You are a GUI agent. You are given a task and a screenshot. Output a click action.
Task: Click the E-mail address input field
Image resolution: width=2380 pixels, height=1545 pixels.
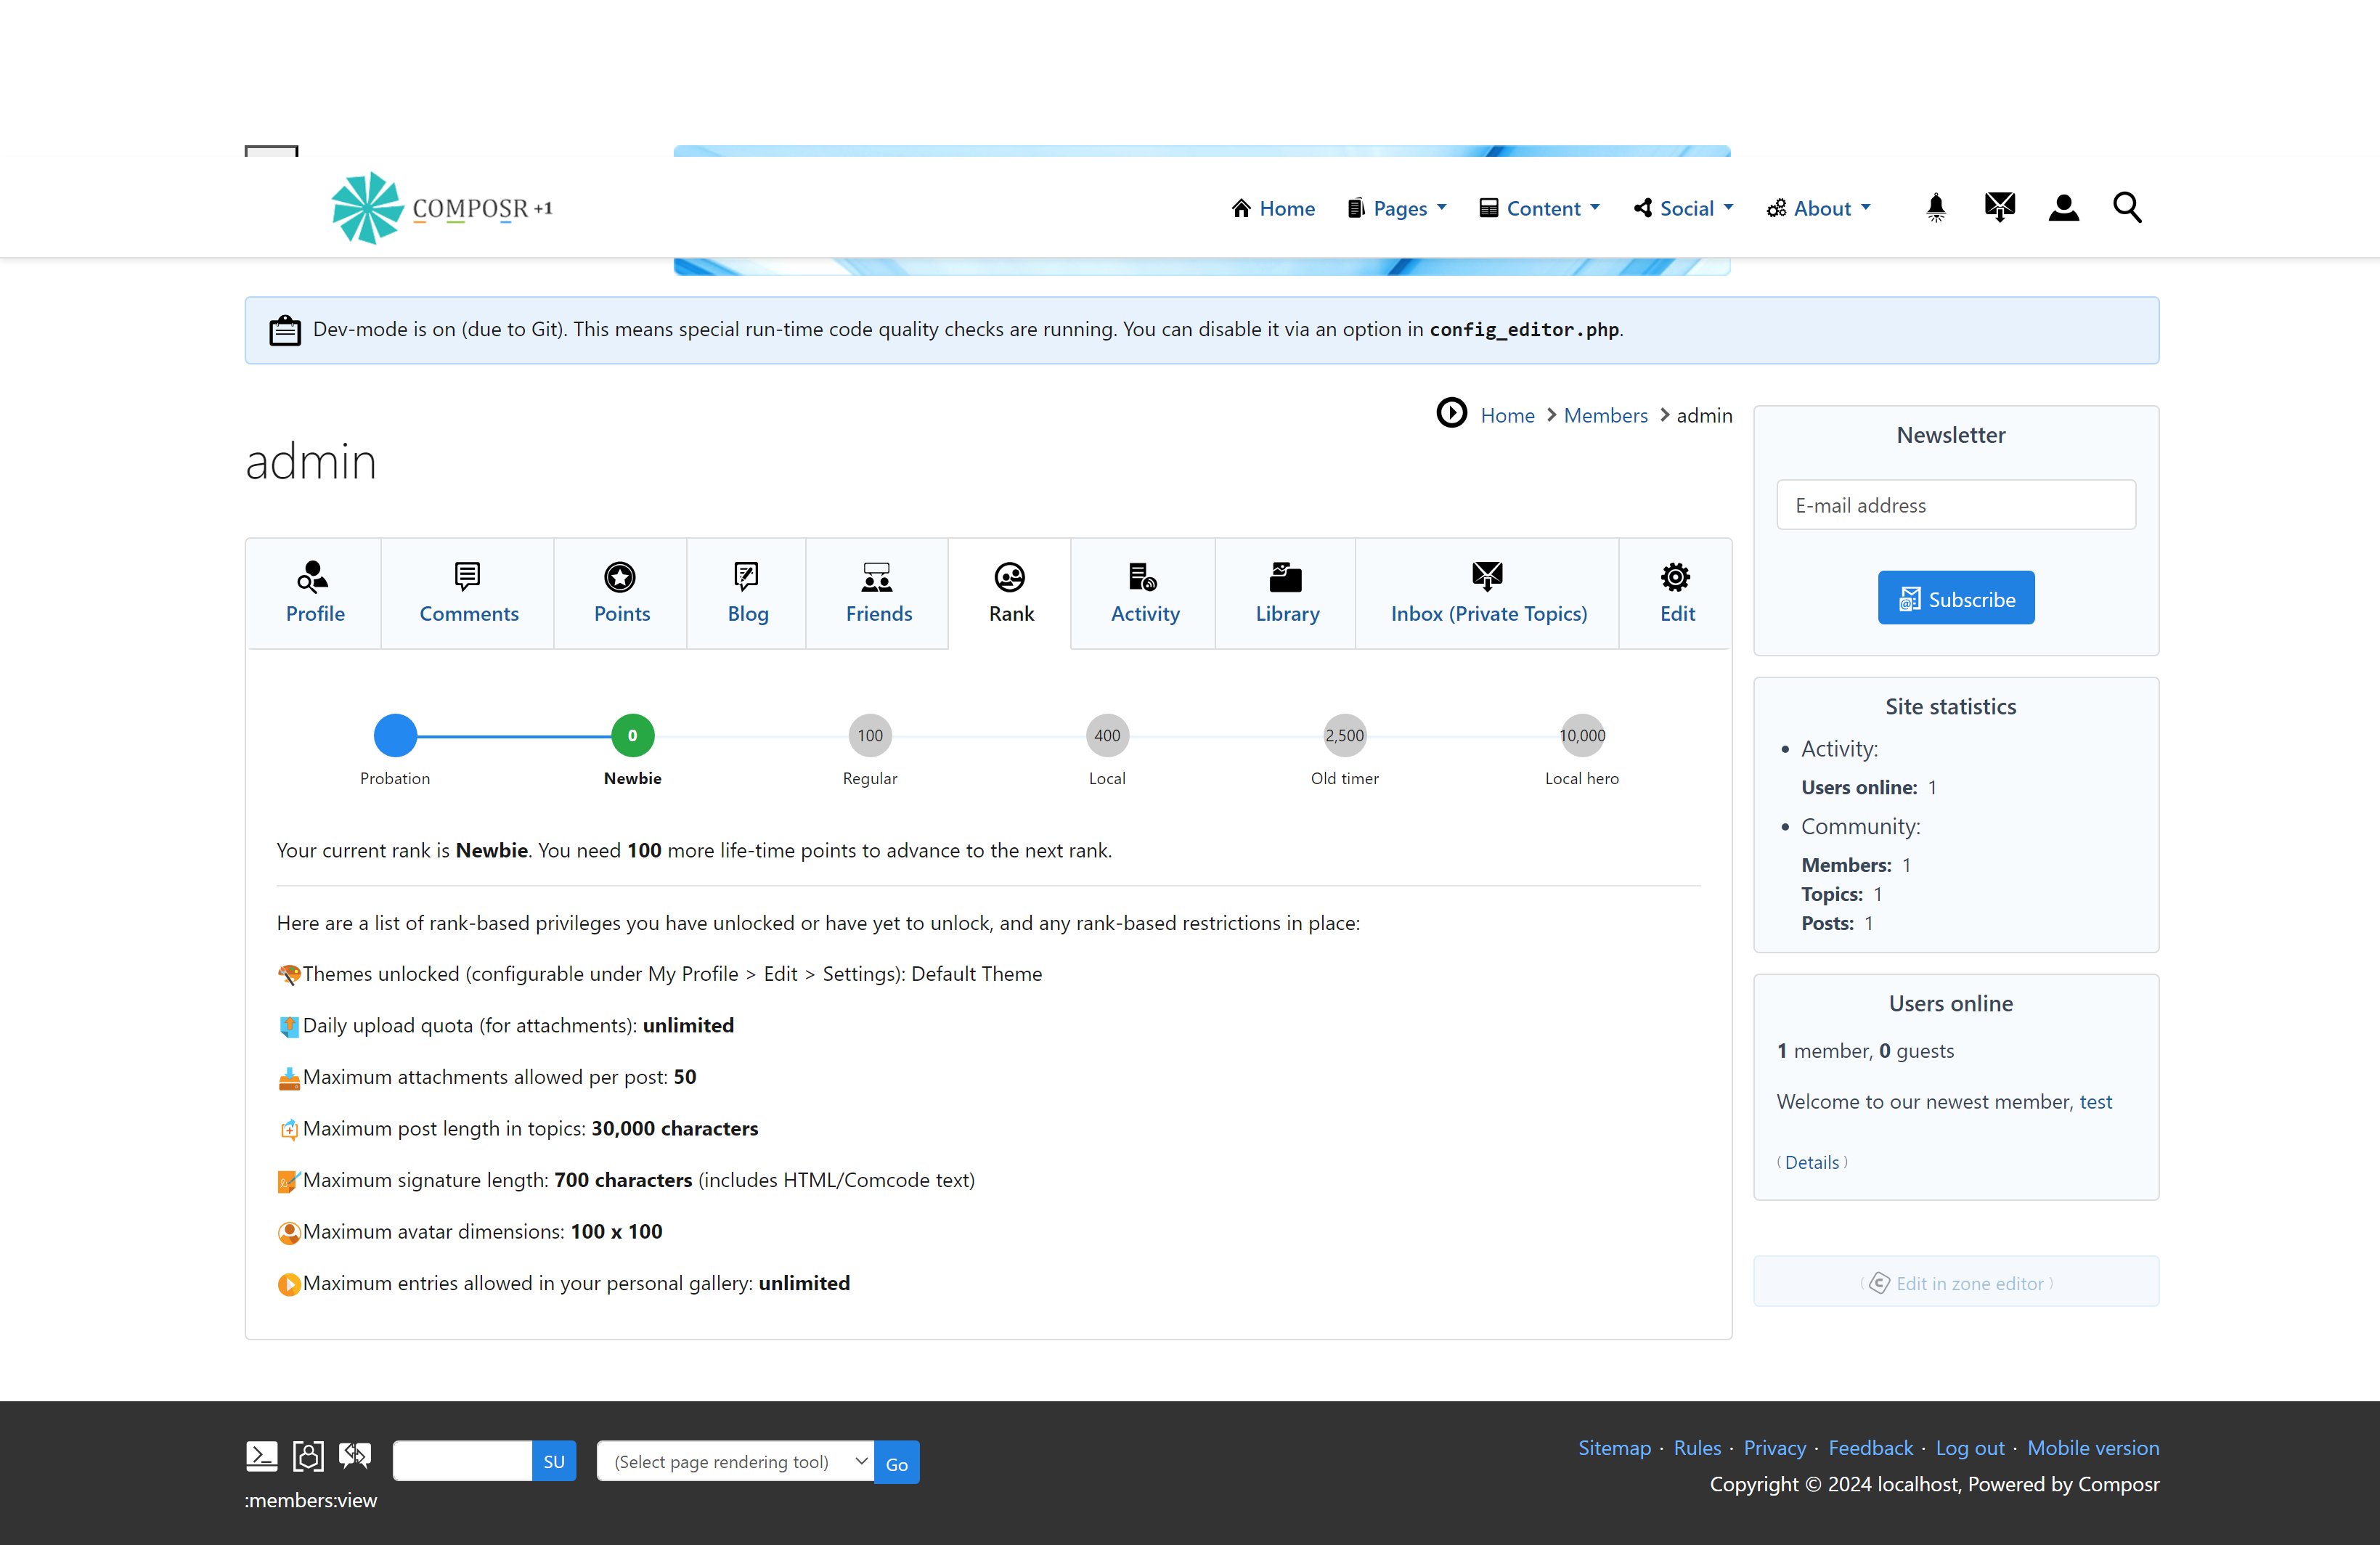pyautogui.click(x=1955, y=505)
